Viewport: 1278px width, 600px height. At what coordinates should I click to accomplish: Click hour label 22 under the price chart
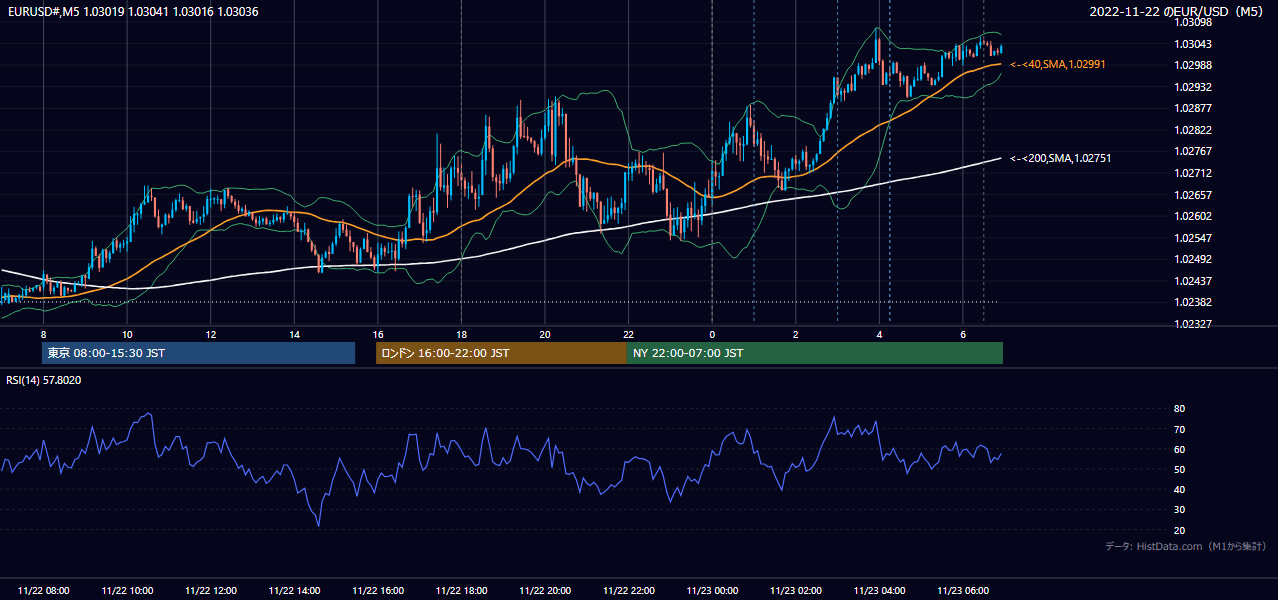[x=628, y=334]
